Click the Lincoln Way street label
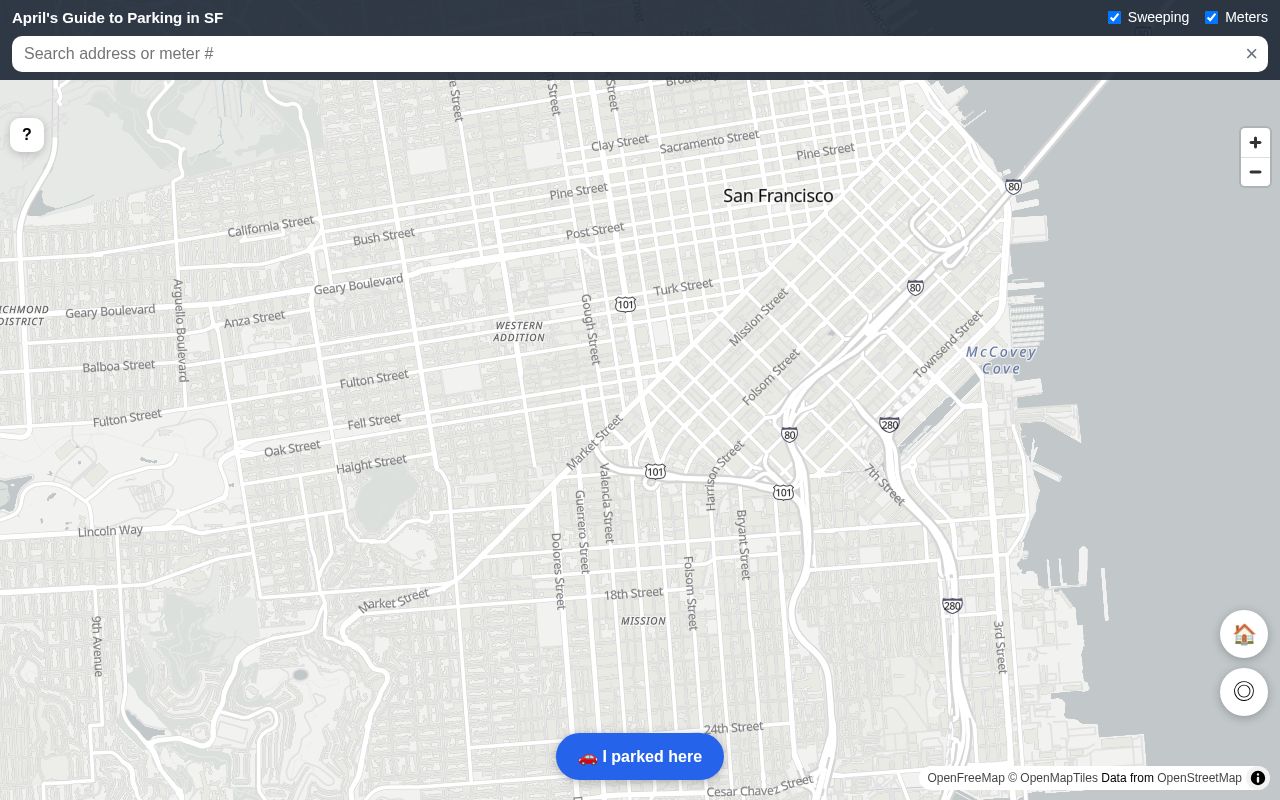 tap(110, 531)
